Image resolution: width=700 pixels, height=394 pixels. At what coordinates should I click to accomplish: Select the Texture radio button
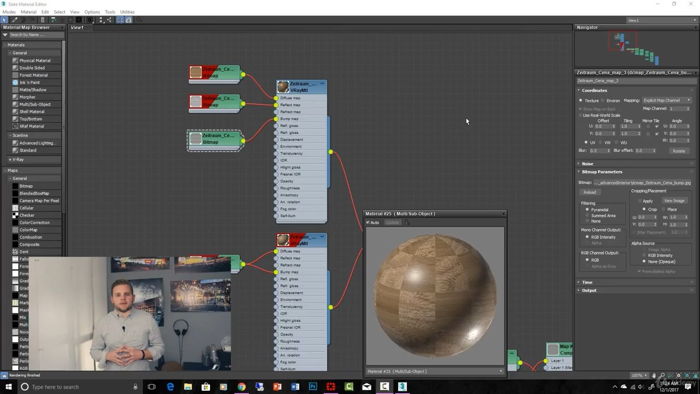coord(581,100)
